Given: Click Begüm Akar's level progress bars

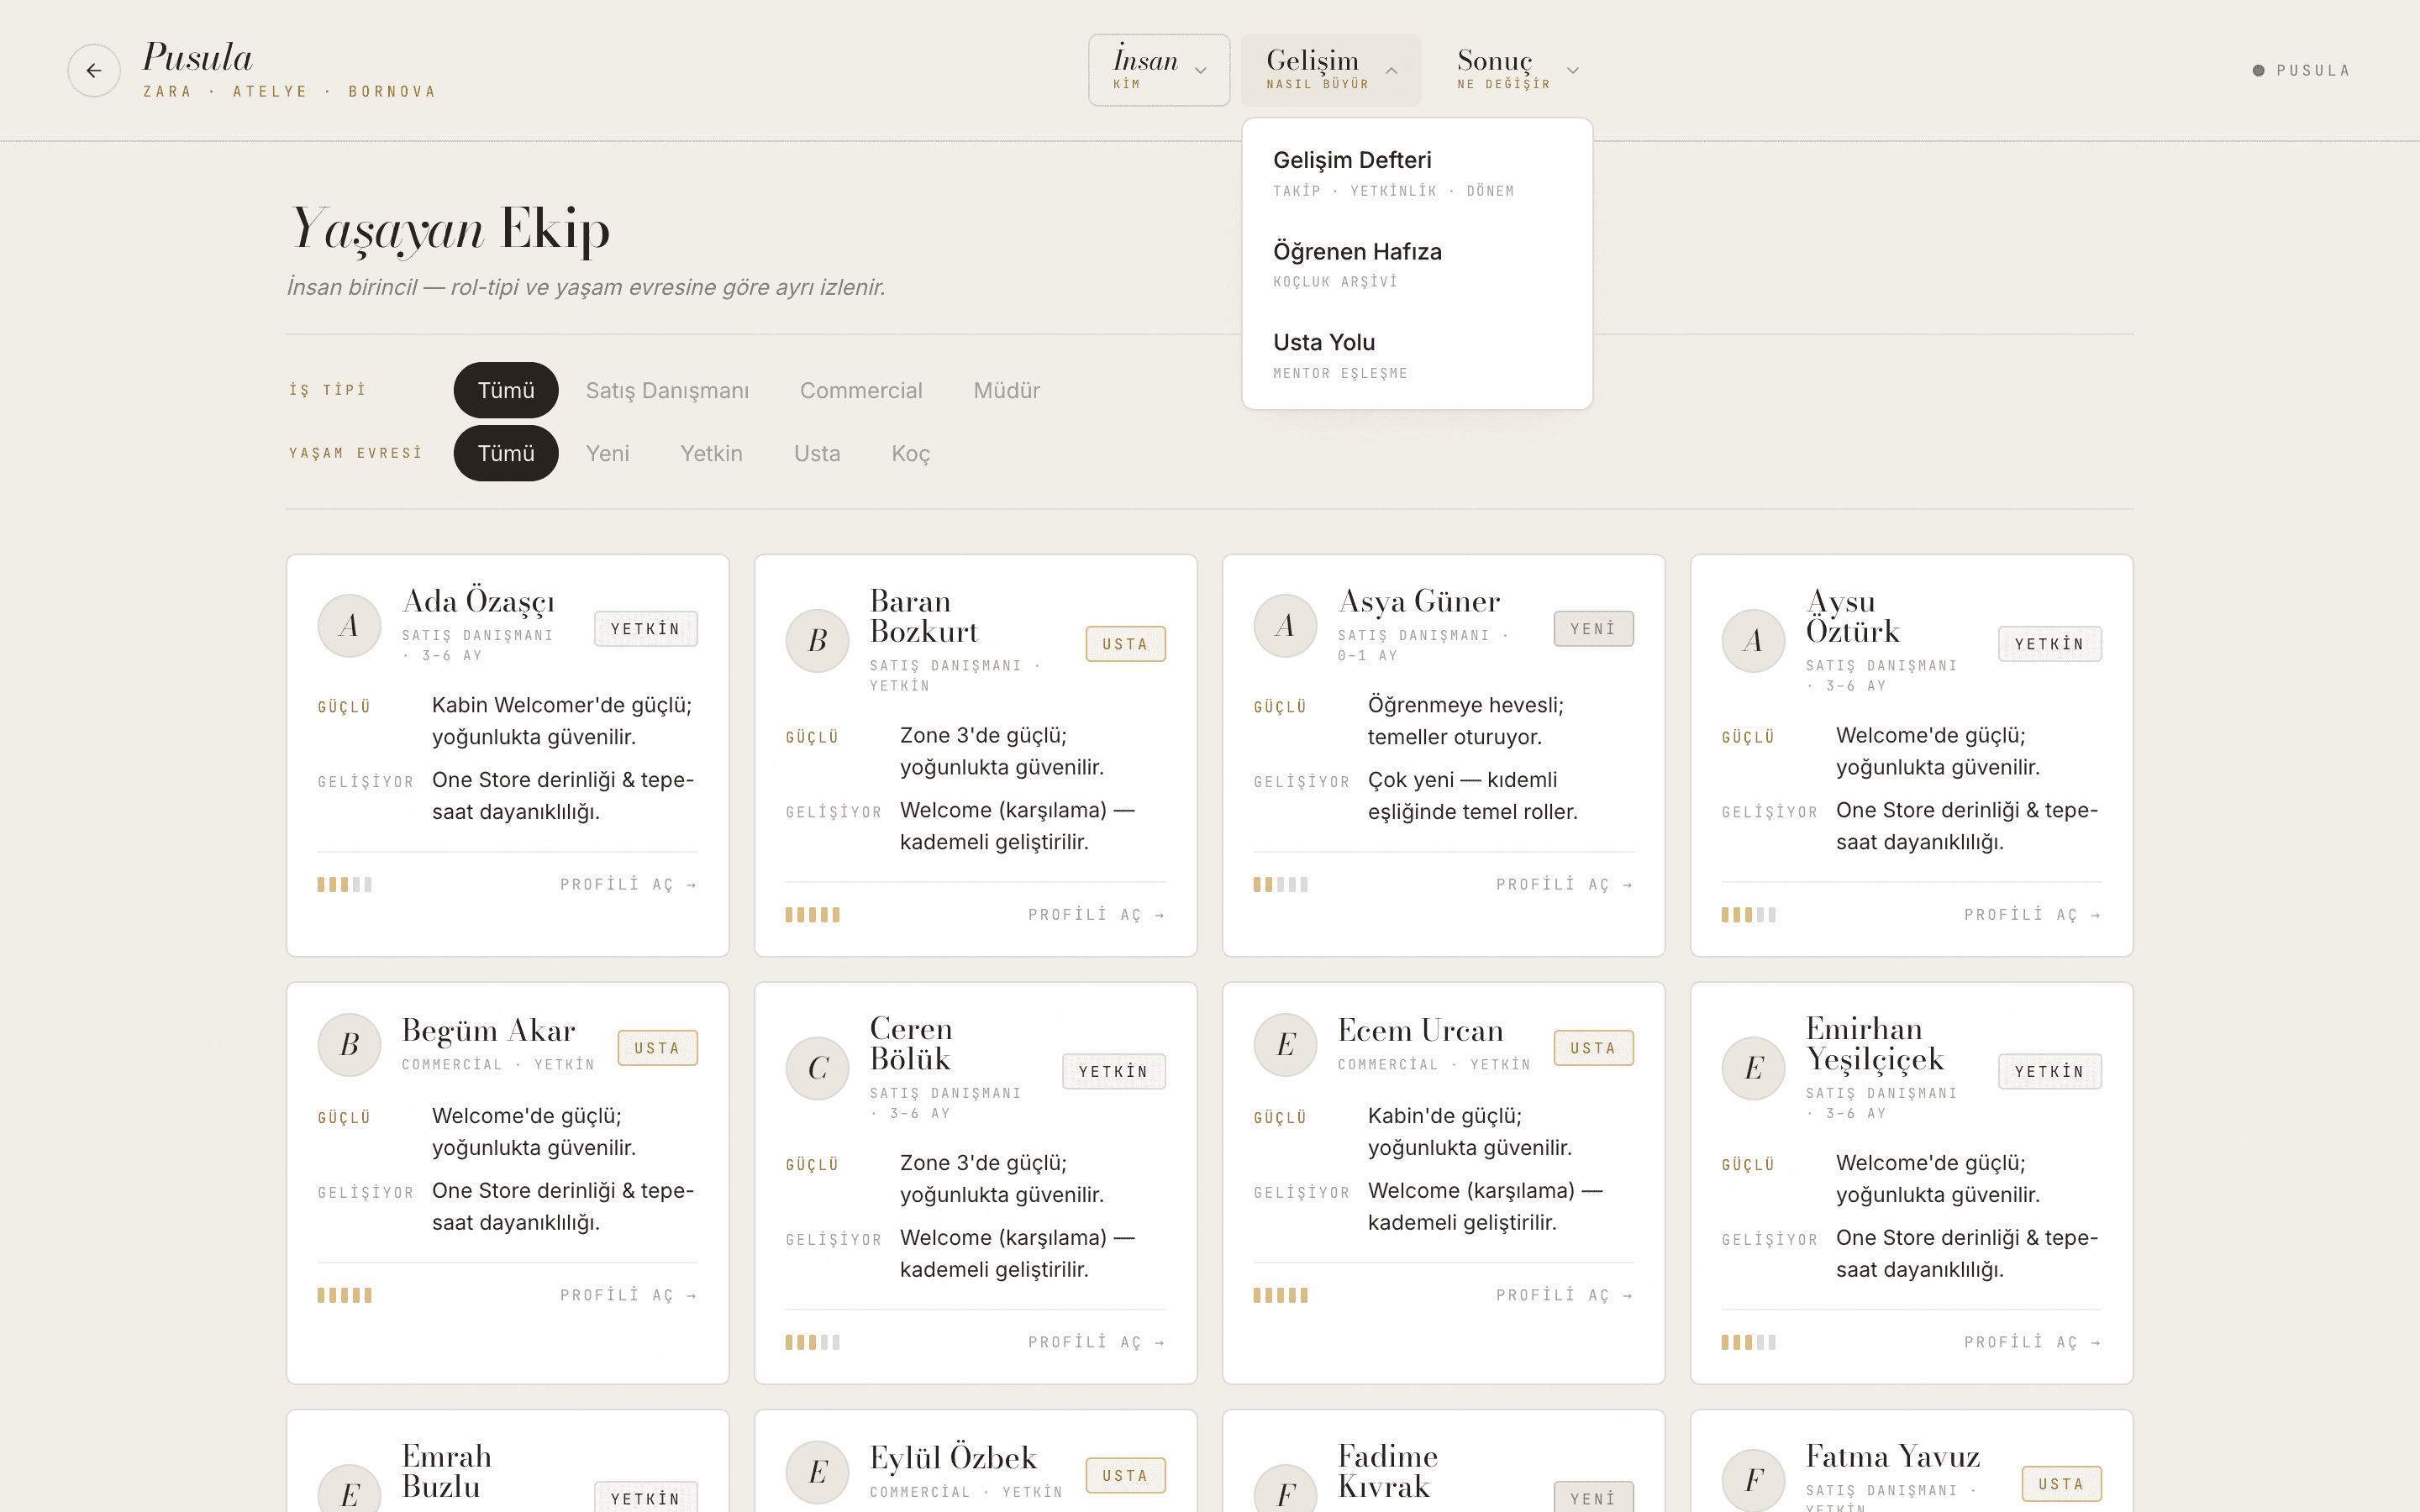Looking at the screenshot, I should click(x=345, y=1296).
